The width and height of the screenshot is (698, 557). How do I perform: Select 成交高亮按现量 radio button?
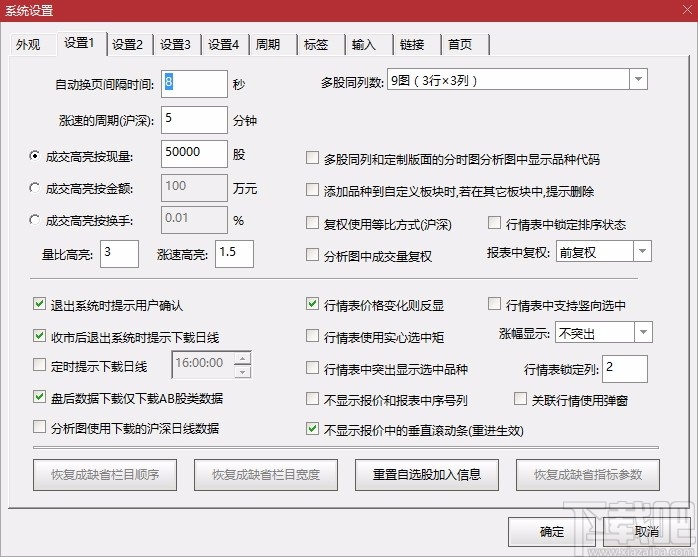coord(34,156)
